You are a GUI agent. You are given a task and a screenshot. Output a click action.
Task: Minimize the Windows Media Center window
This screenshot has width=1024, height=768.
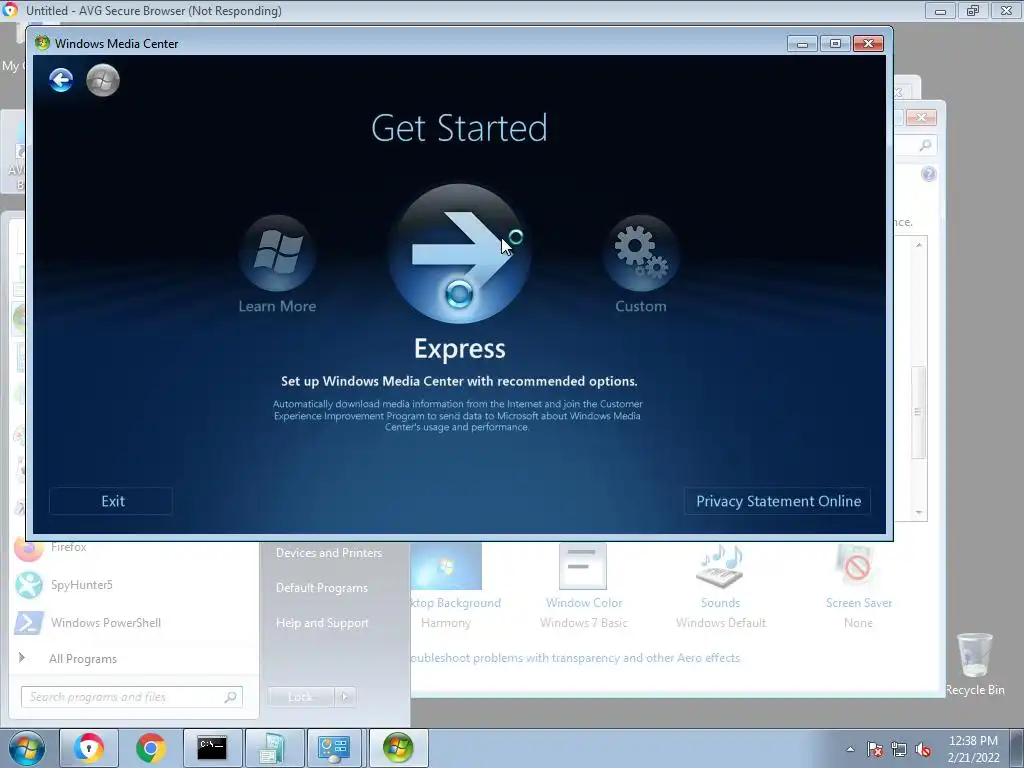802,43
